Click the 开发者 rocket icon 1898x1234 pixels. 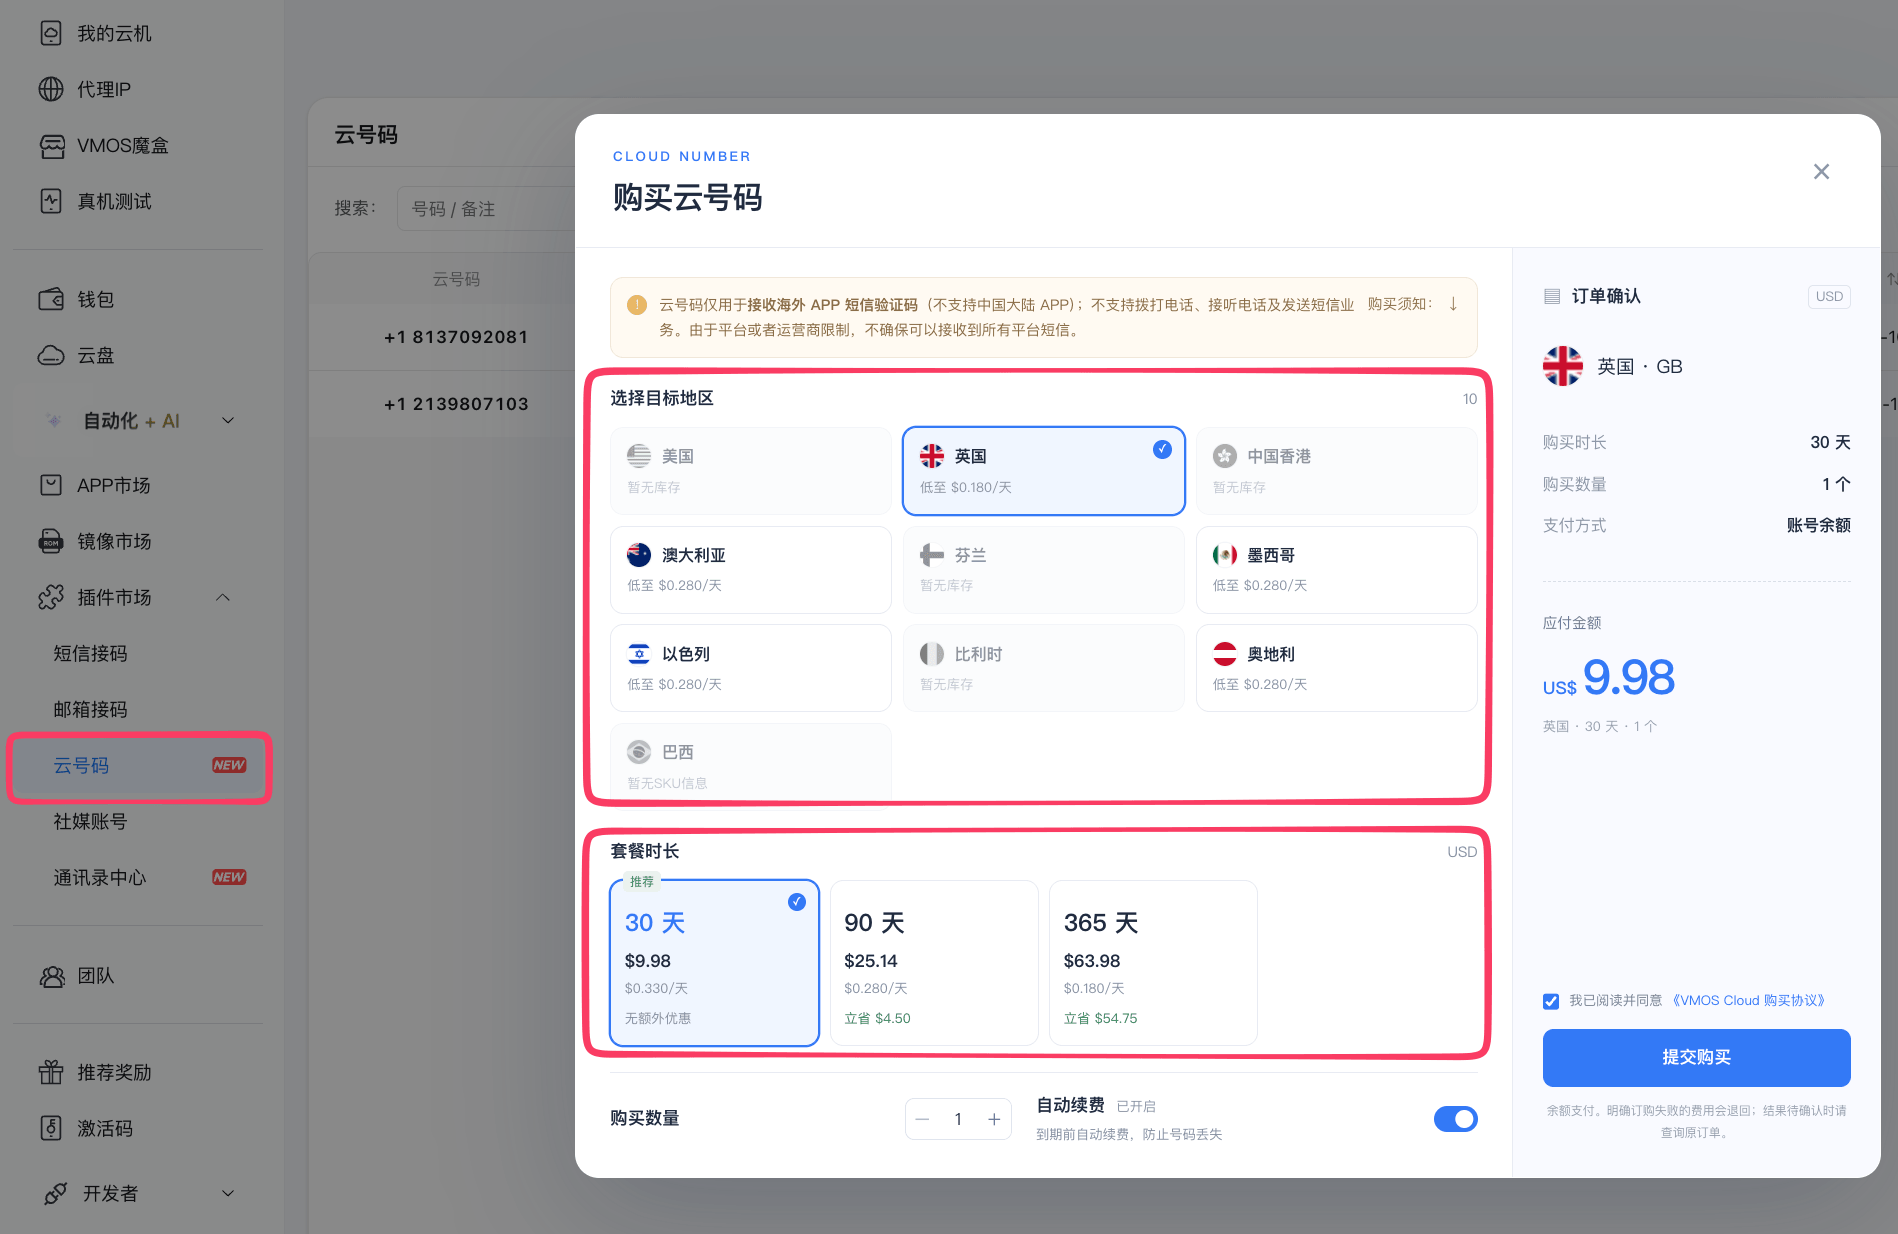56,1193
